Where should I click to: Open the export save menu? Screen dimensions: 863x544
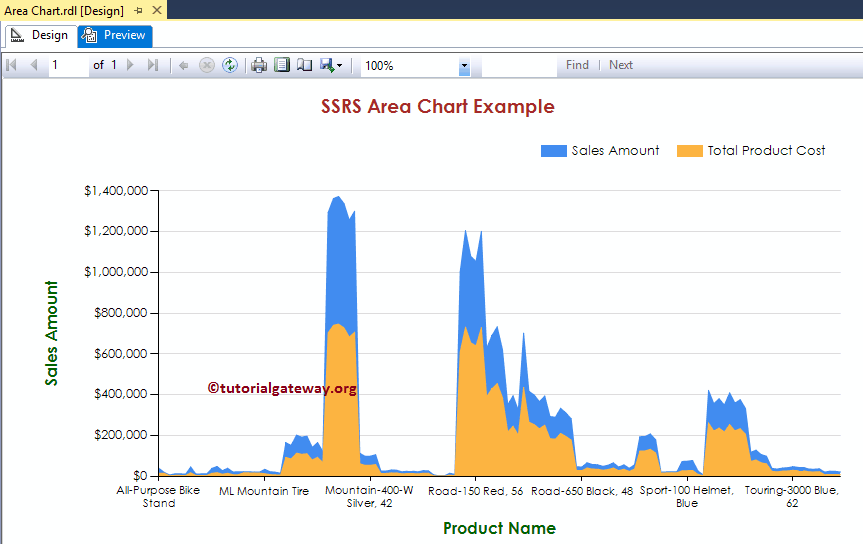pyautogui.click(x=331, y=65)
